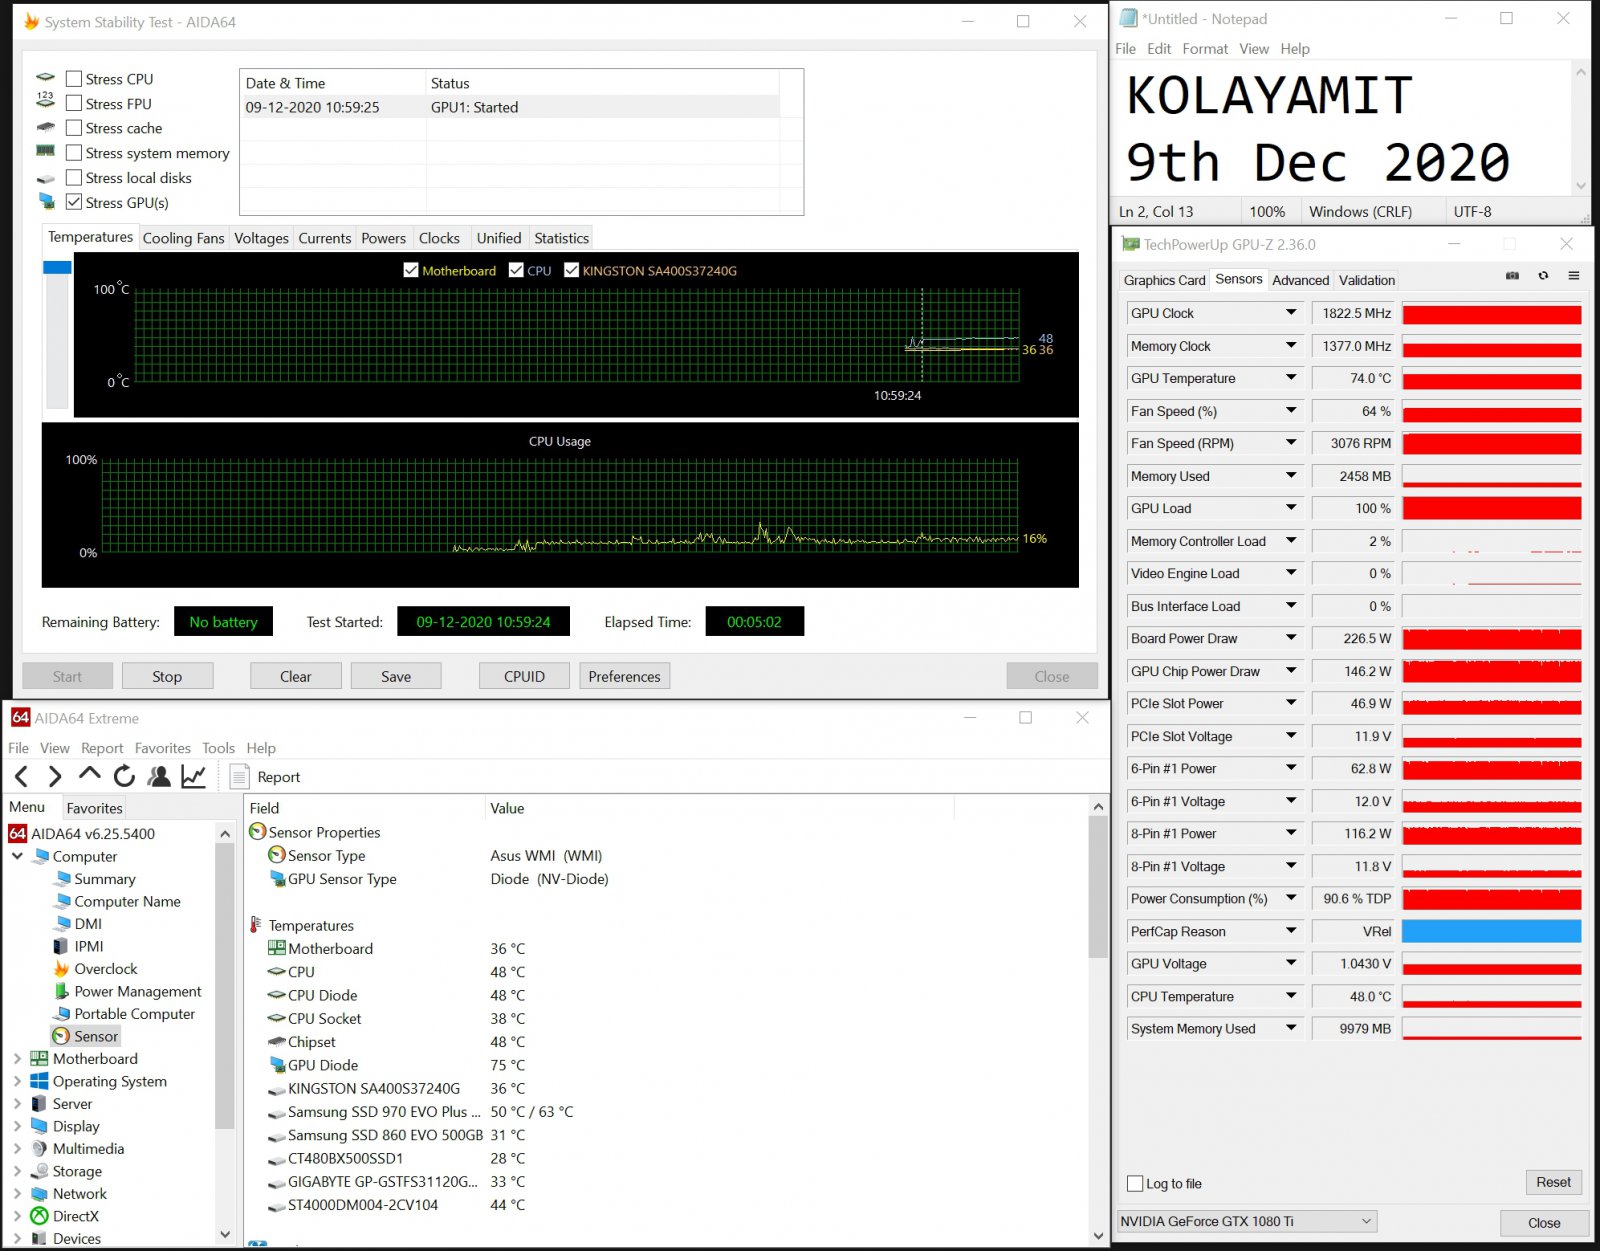Click the AIDA64 Forward navigation arrow

pos(55,776)
